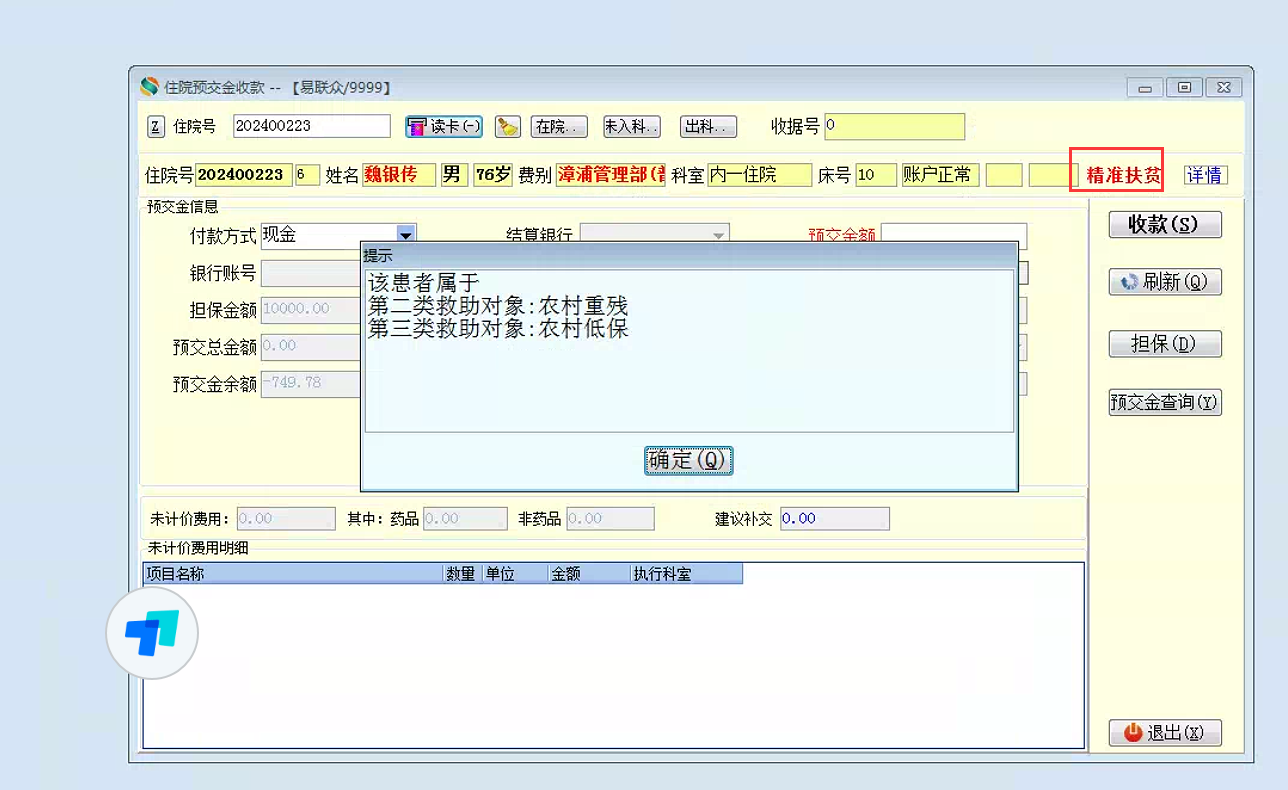Click the 收据号 receipt number field

pyautogui.click(x=895, y=126)
